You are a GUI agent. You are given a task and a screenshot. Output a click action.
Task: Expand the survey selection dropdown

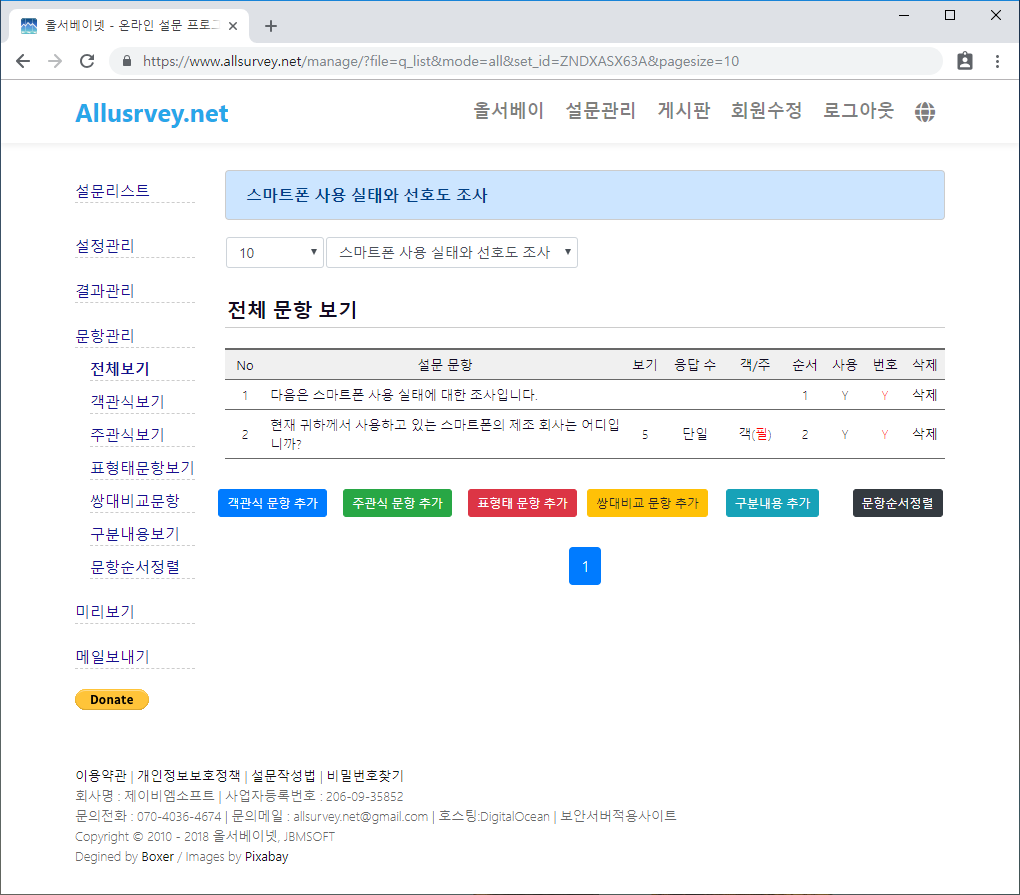pos(452,253)
